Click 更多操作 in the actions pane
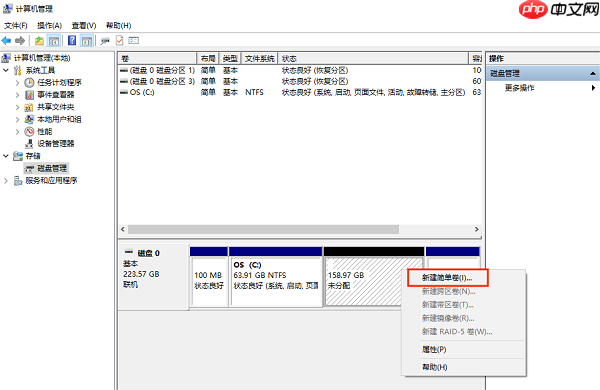 click(519, 88)
